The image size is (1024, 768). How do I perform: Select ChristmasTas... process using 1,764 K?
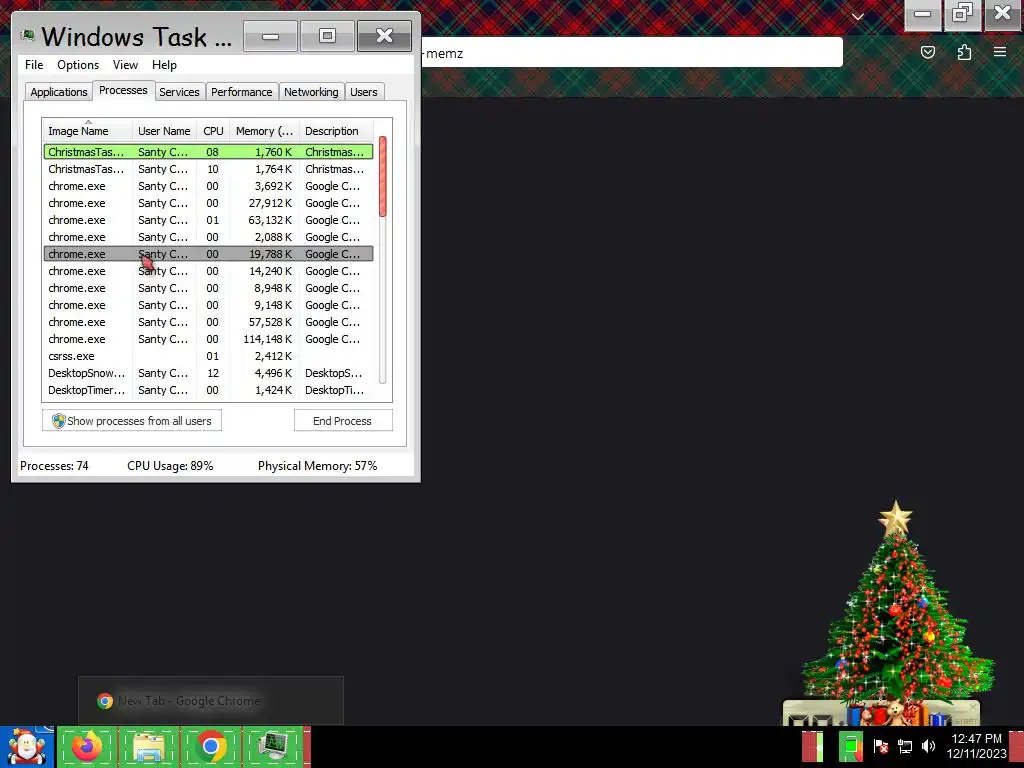208,169
